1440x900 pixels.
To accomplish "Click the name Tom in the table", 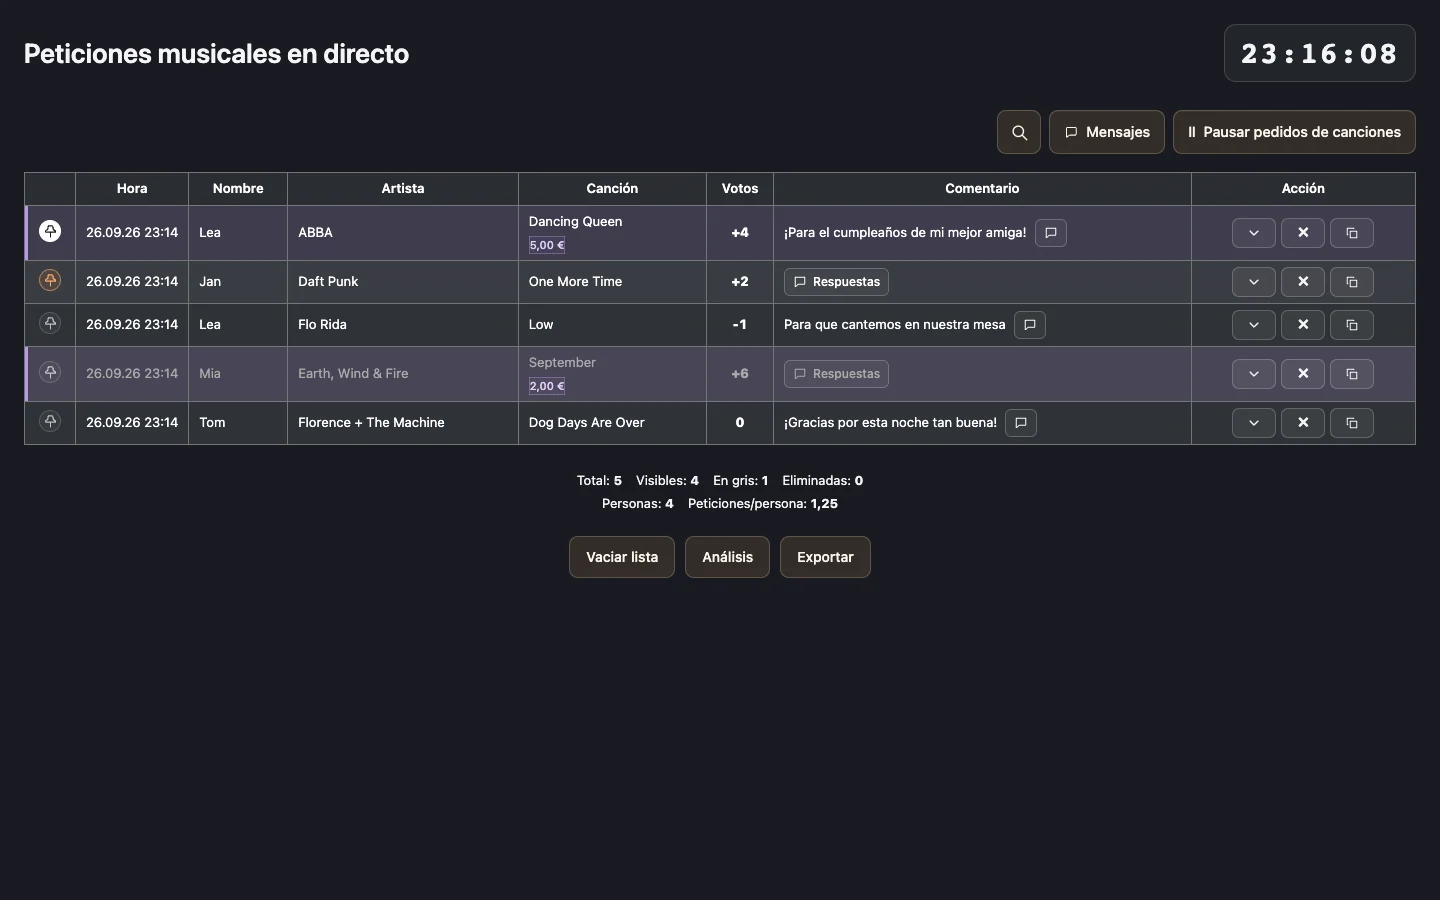I will click(212, 423).
